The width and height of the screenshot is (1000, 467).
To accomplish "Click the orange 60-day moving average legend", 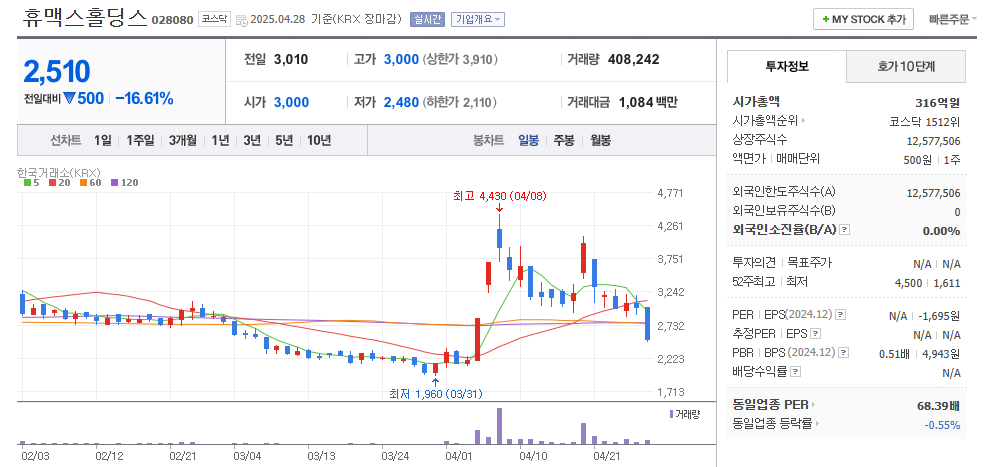I will point(90,182).
